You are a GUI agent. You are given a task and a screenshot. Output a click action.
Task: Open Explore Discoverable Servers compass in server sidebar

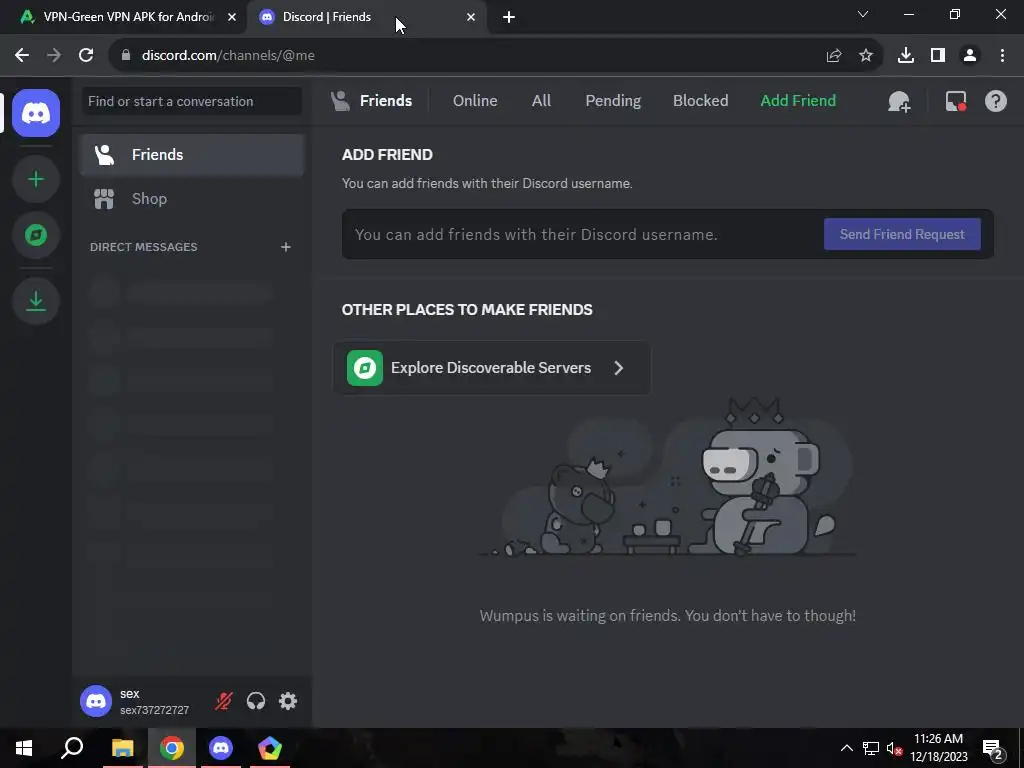coord(36,235)
